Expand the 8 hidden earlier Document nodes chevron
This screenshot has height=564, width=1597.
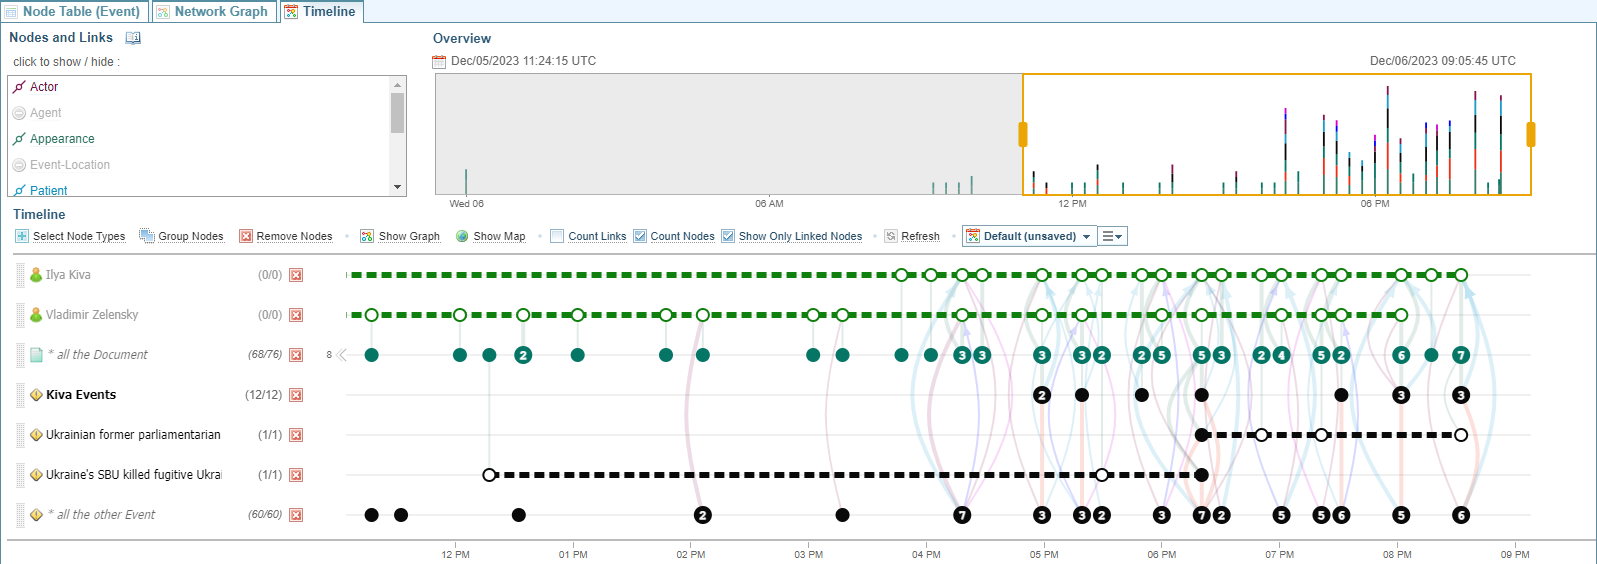click(342, 355)
